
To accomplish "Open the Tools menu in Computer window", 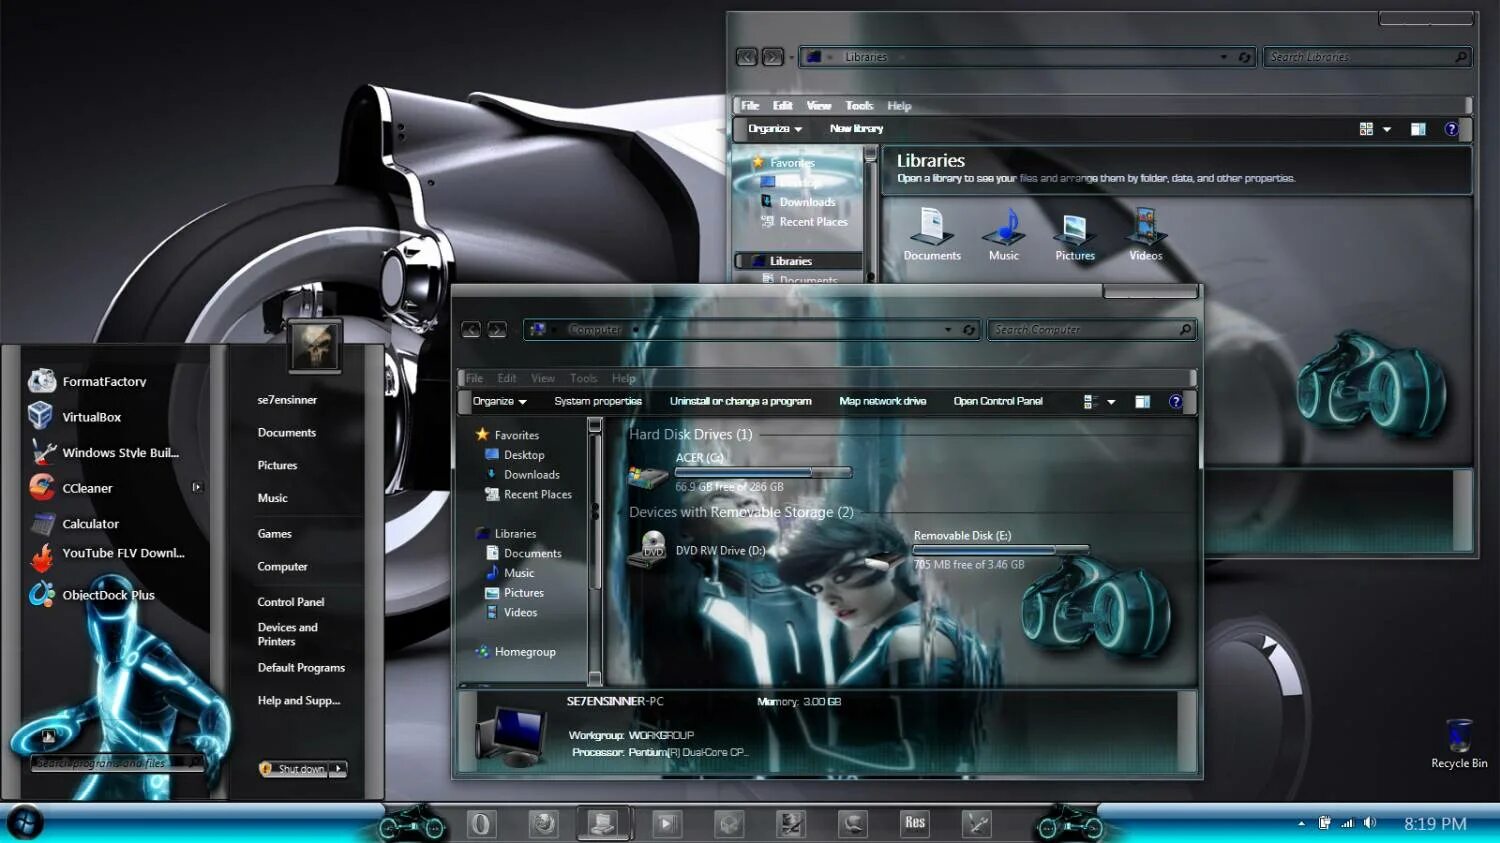I will [583, 378].
